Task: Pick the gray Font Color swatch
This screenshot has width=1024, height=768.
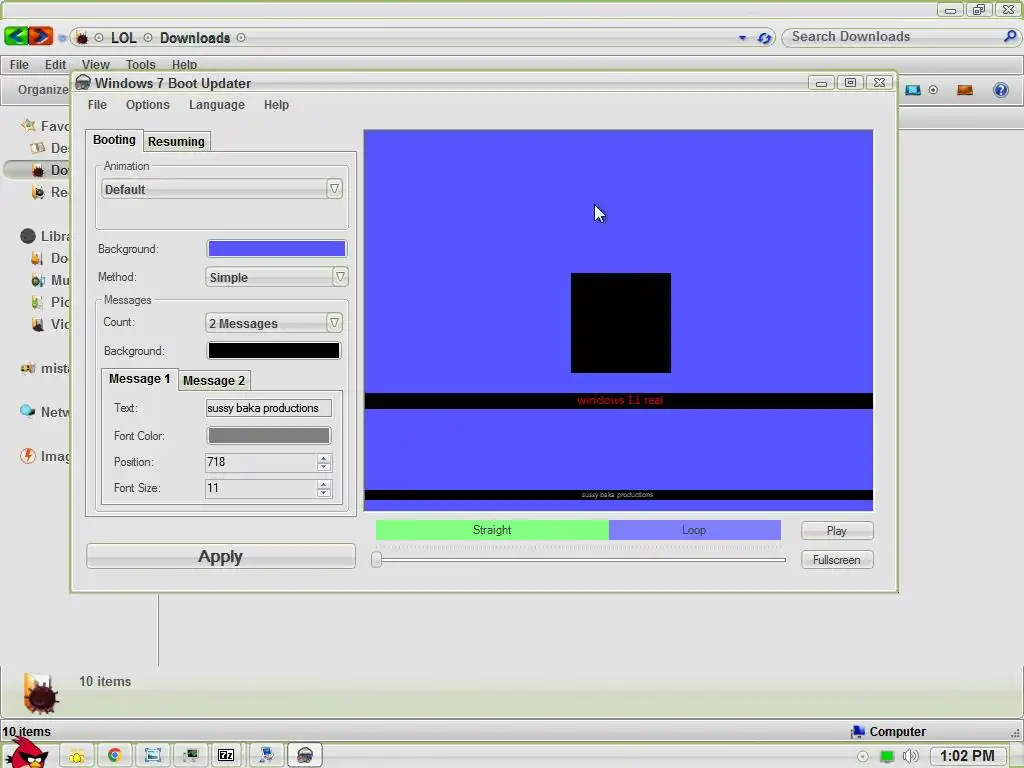Action: 268,436
